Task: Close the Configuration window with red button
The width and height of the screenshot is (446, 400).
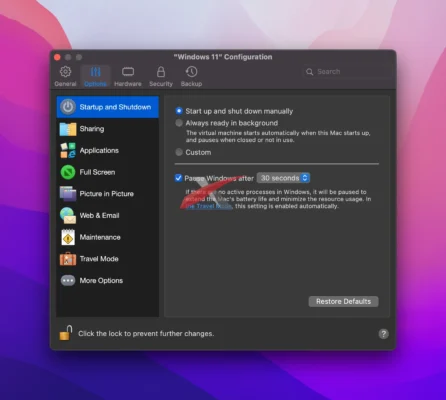Action: click(x=57, y=57)
